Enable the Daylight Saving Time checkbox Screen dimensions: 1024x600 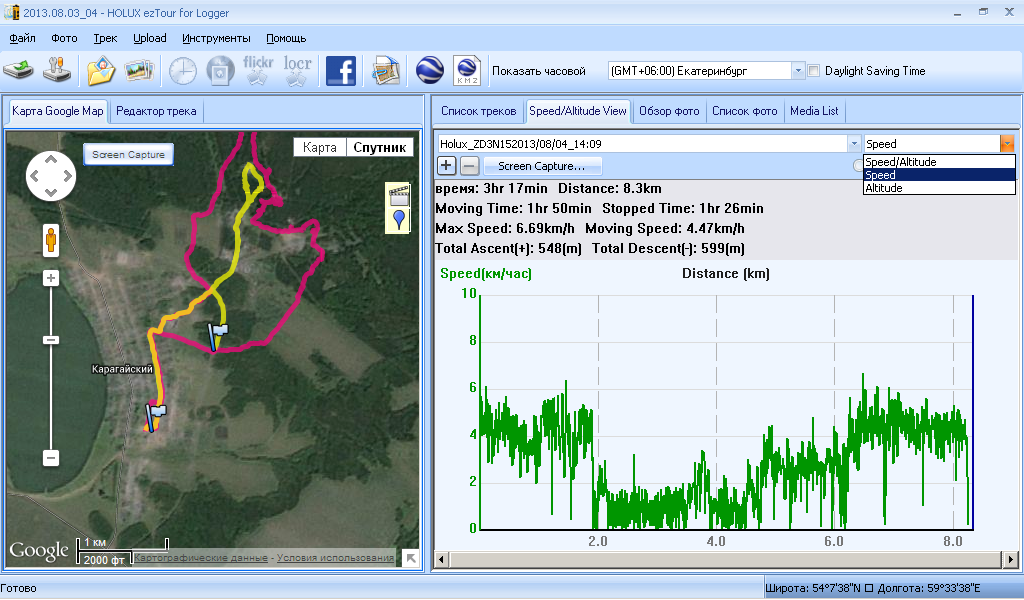coord(814,71)
